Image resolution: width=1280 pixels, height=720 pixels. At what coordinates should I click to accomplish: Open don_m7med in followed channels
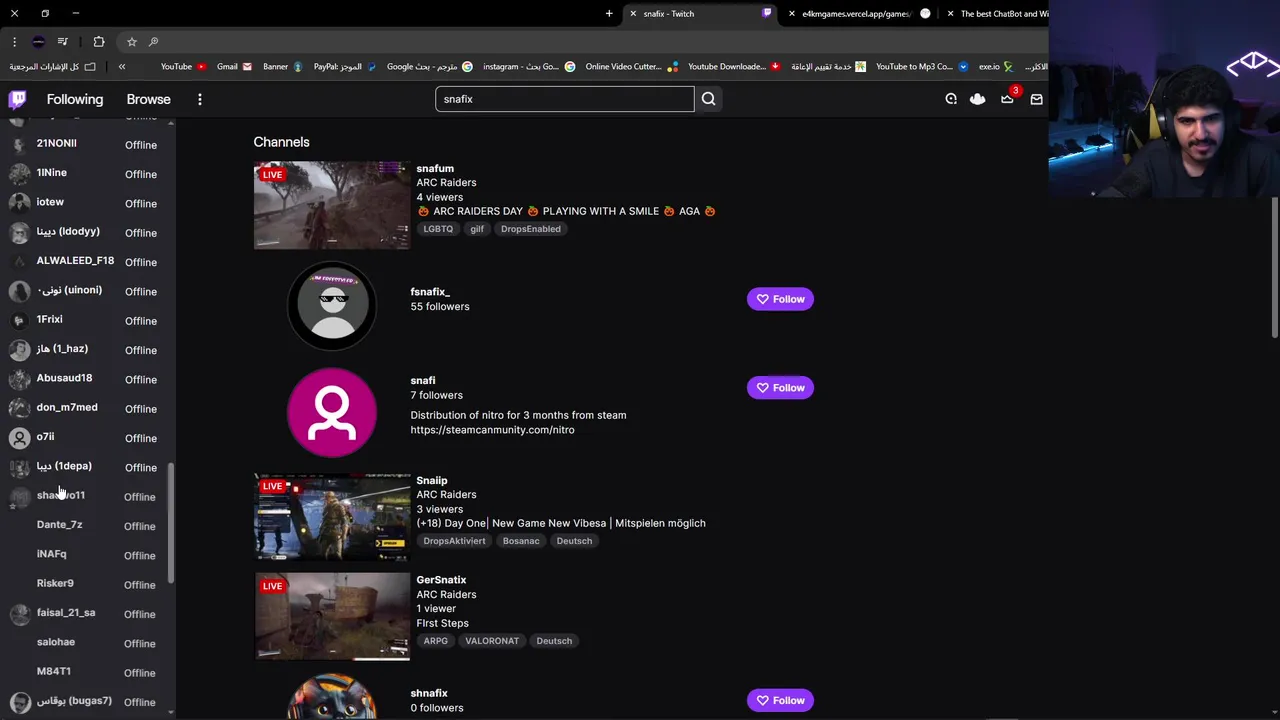87,408
